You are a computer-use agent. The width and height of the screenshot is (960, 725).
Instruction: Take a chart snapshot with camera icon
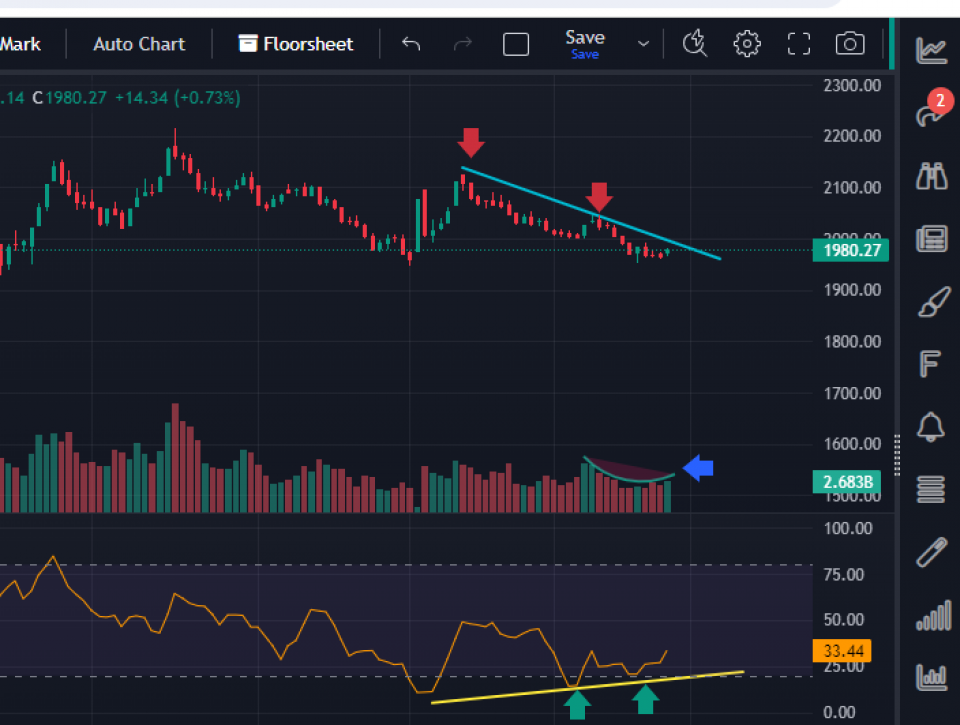[850, 44]
